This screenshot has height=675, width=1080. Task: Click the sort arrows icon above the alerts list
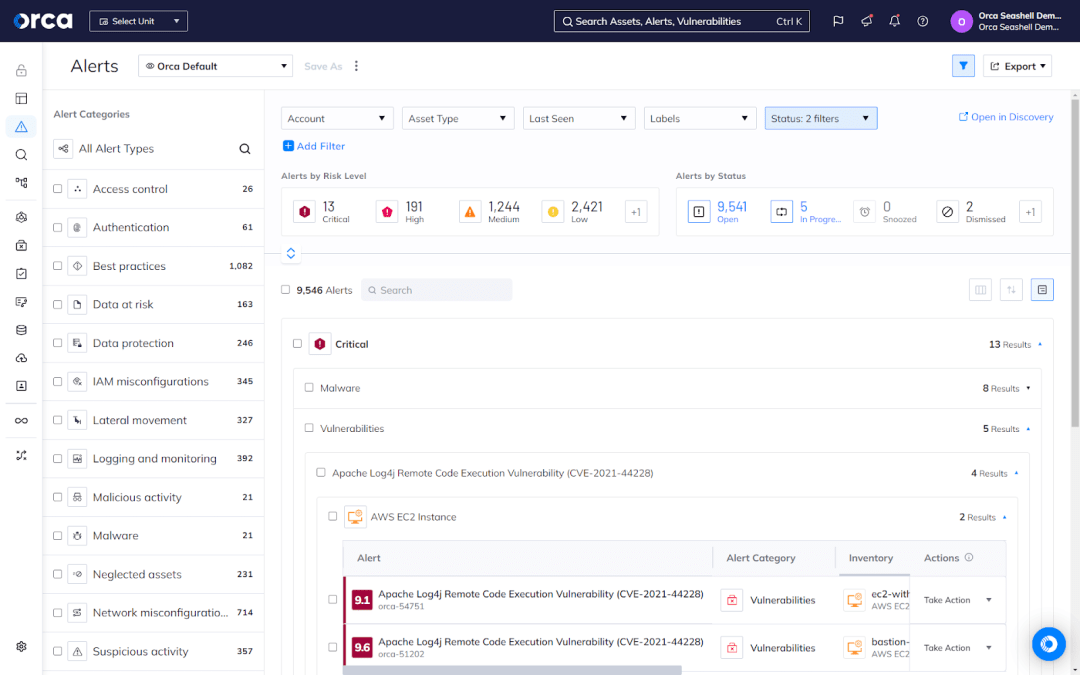pos(1011,290)
